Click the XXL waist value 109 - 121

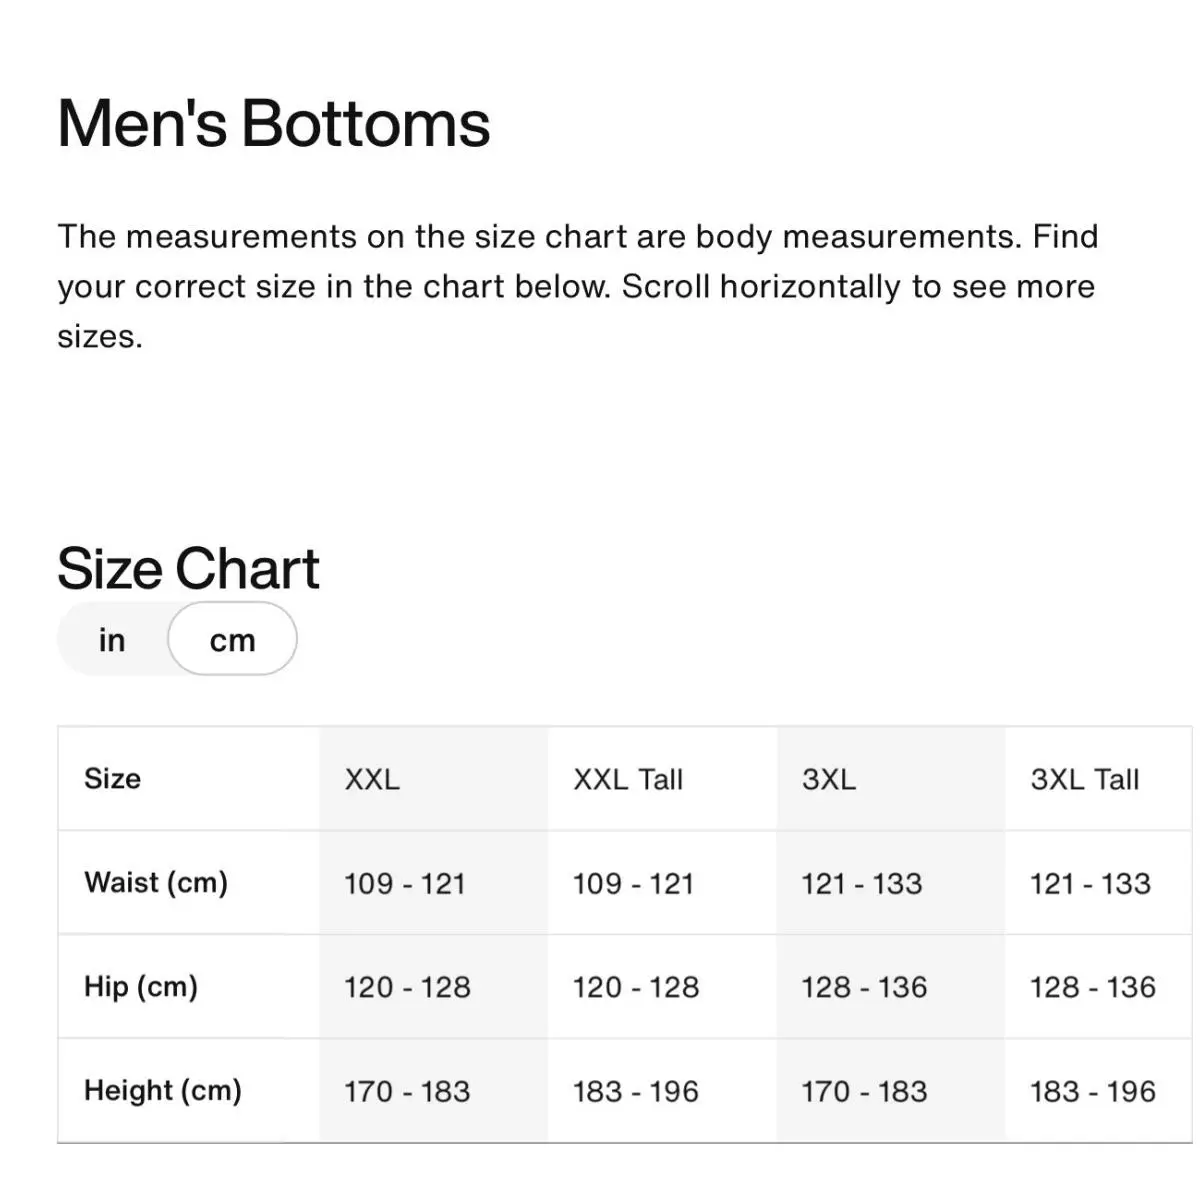tap(405, 884)
